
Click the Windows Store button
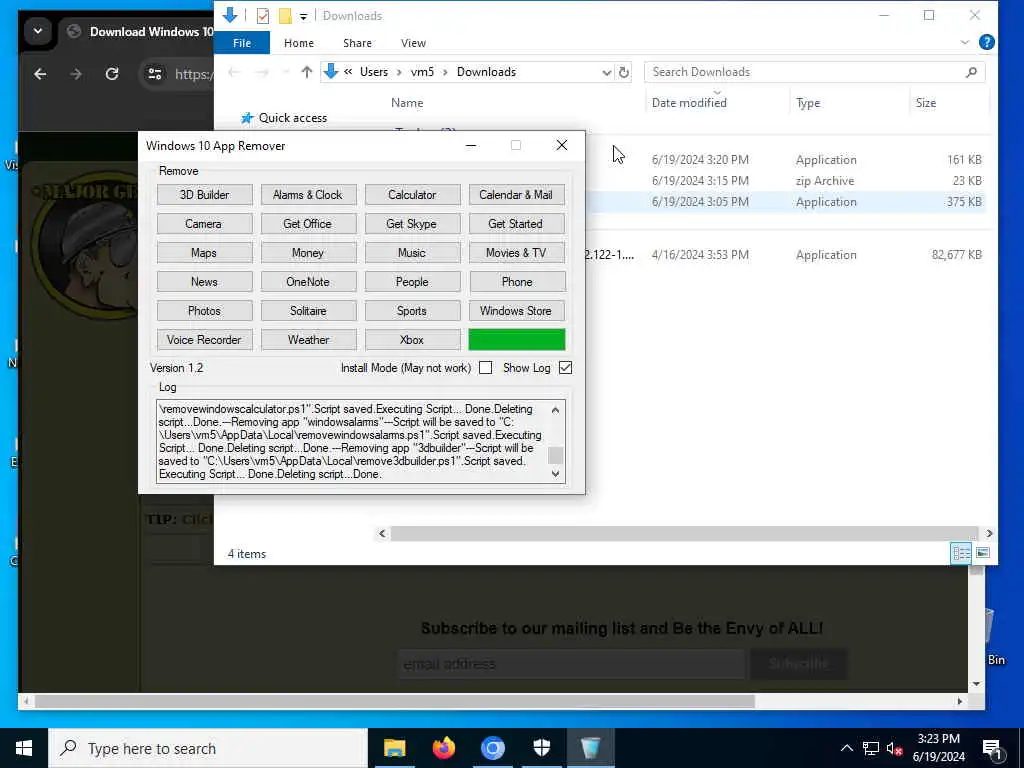(516, 311)
